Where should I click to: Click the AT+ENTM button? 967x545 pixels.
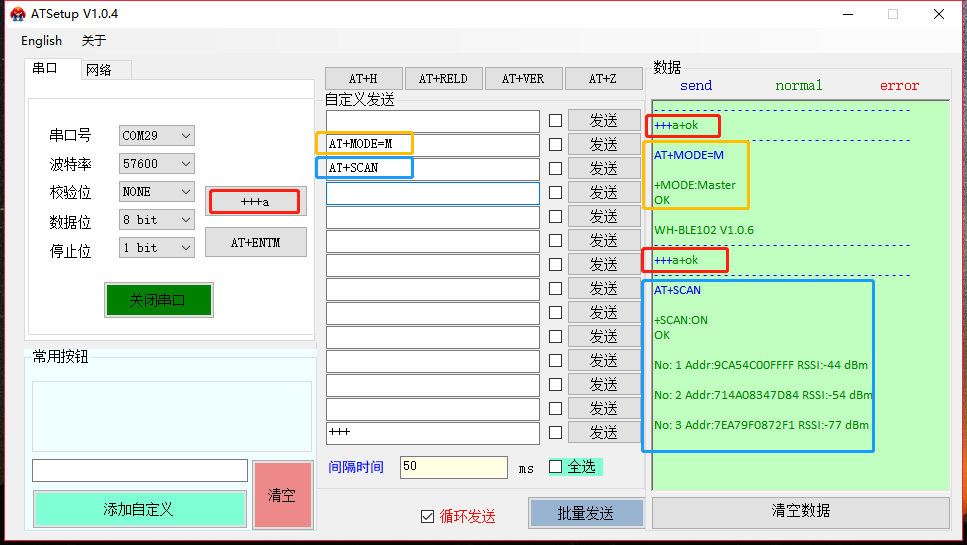[255, 242]
